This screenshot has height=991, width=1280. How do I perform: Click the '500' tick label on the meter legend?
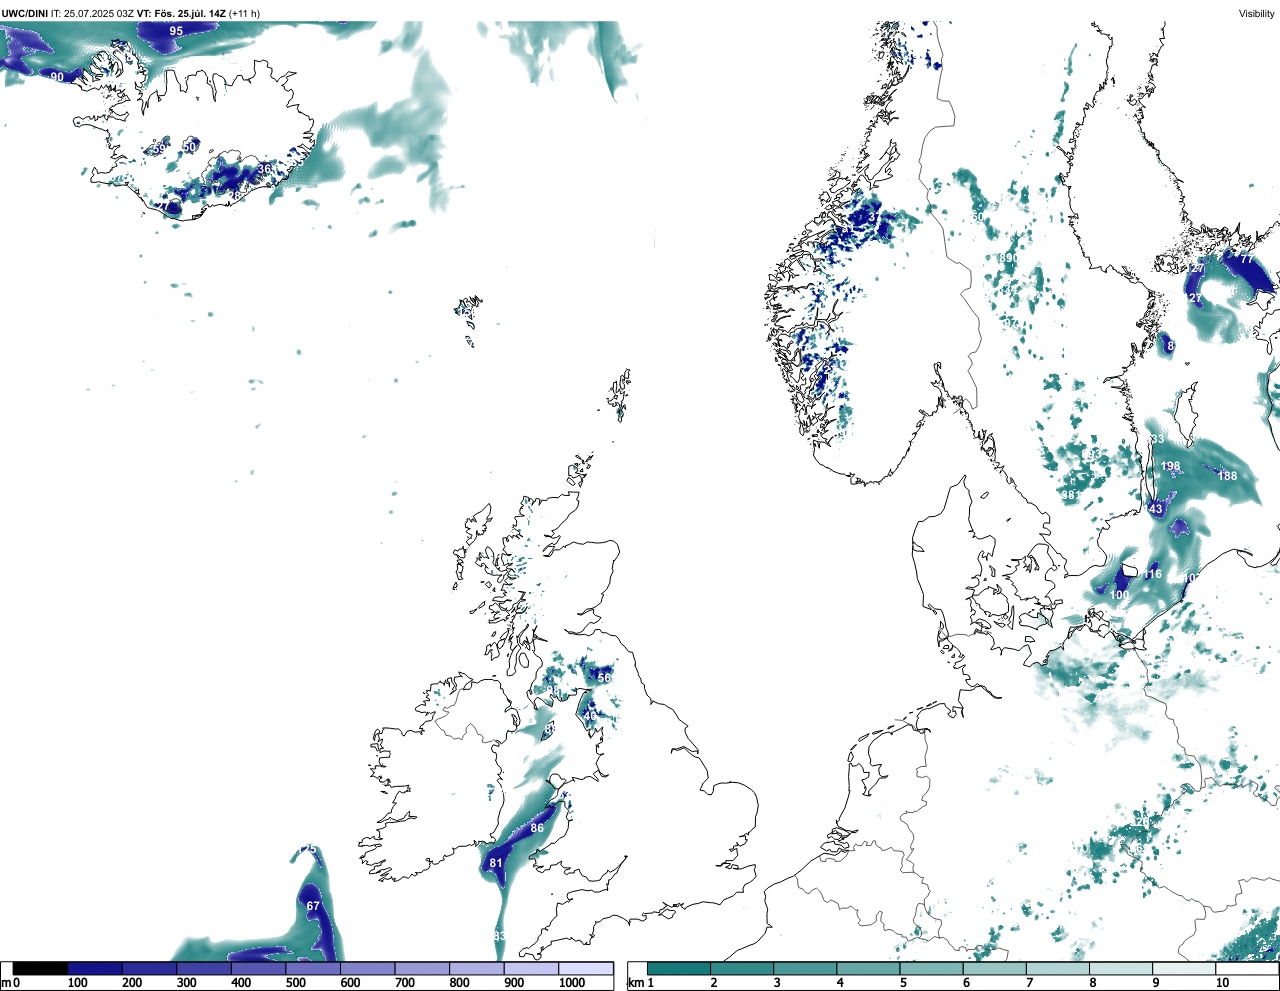295,983
